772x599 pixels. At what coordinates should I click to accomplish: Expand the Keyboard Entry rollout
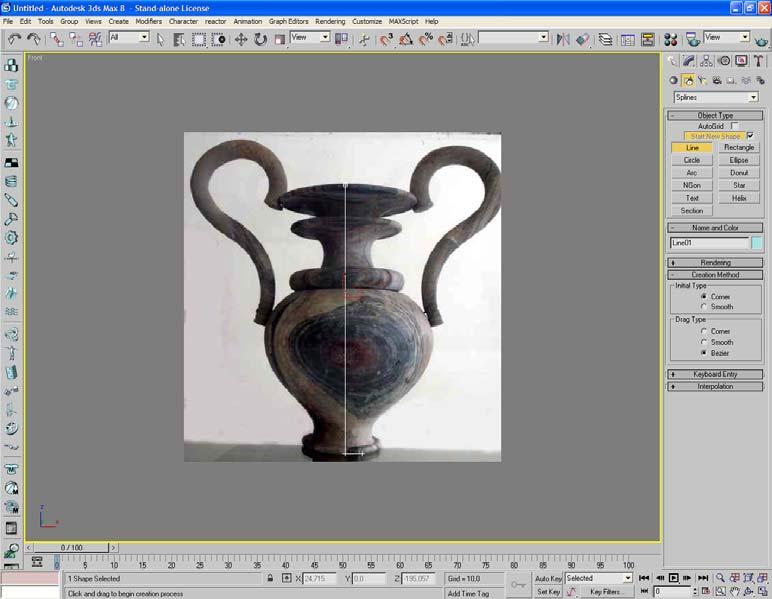tap(715, 374)
